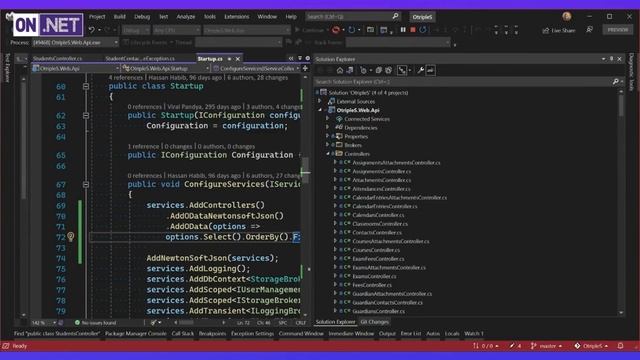Click the pending changes pencil indicator
The width and height of the screenshot is (640, 360).
tap(515, 346)
